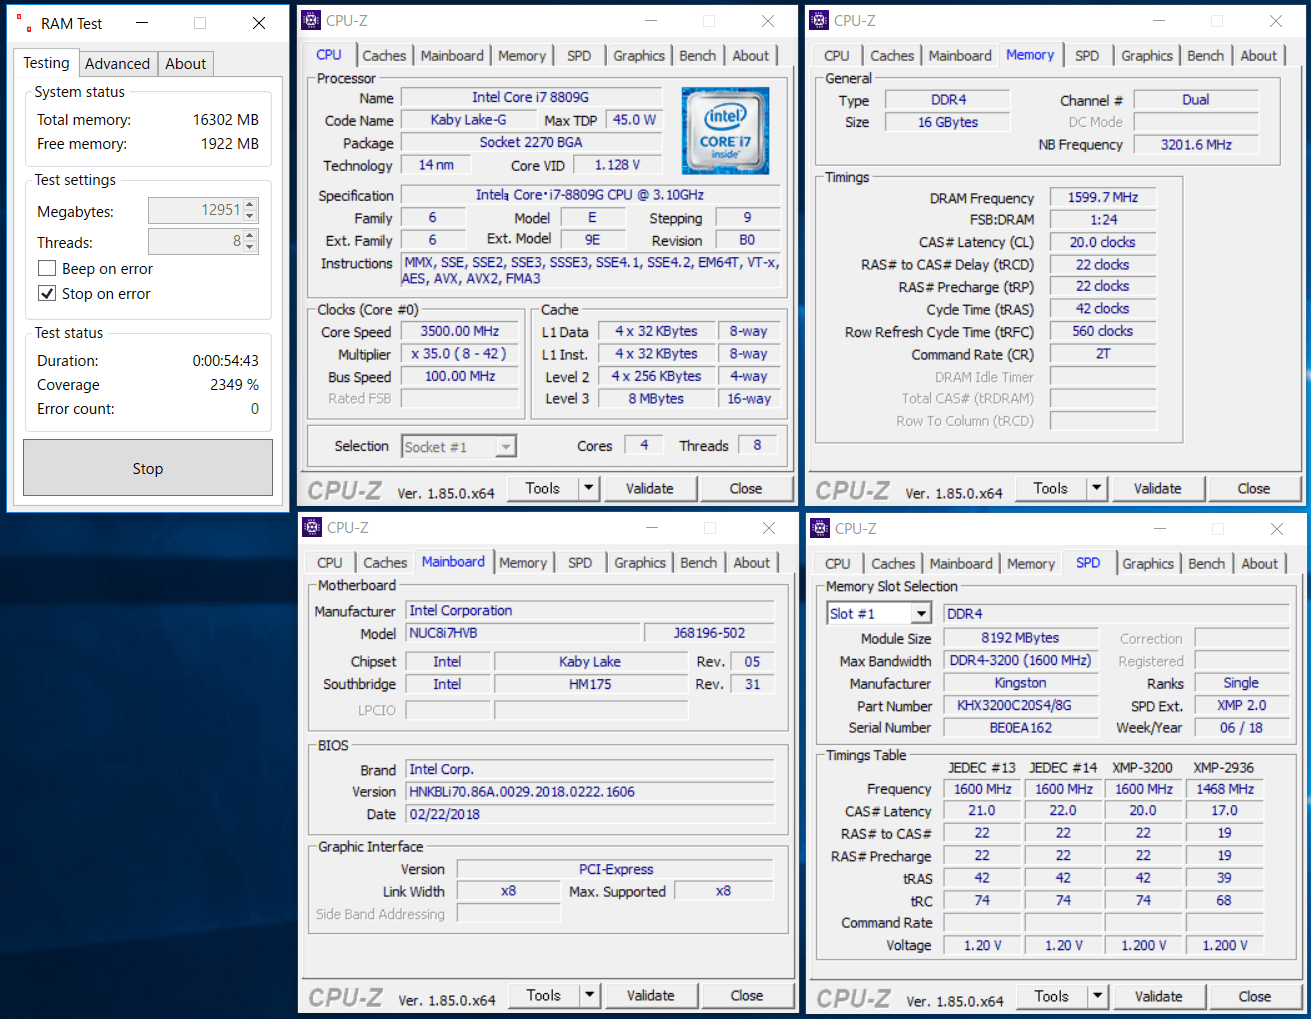
Task: Uncheck the Stop on error checkbox
Action: click(x=47, y=293)
